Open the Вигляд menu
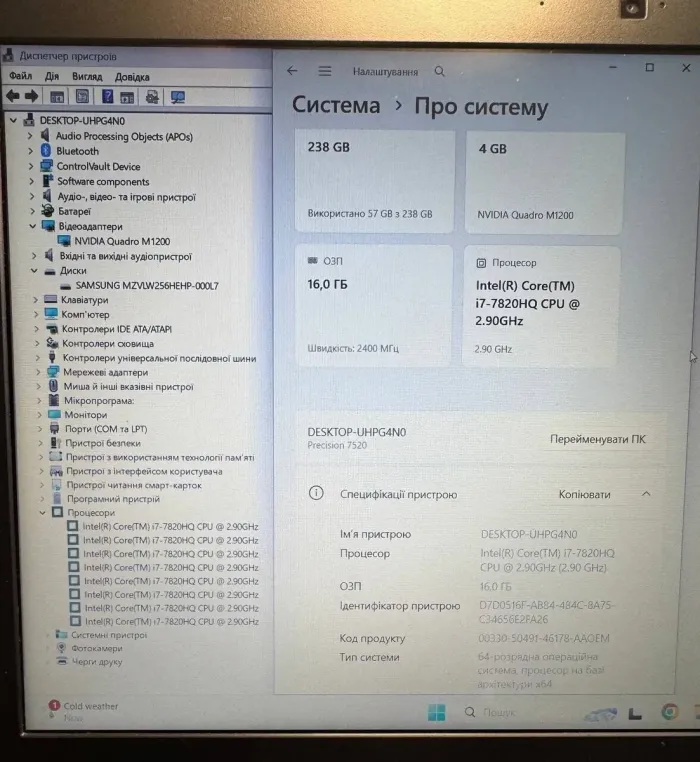The image size is (700, 762). 87,77
